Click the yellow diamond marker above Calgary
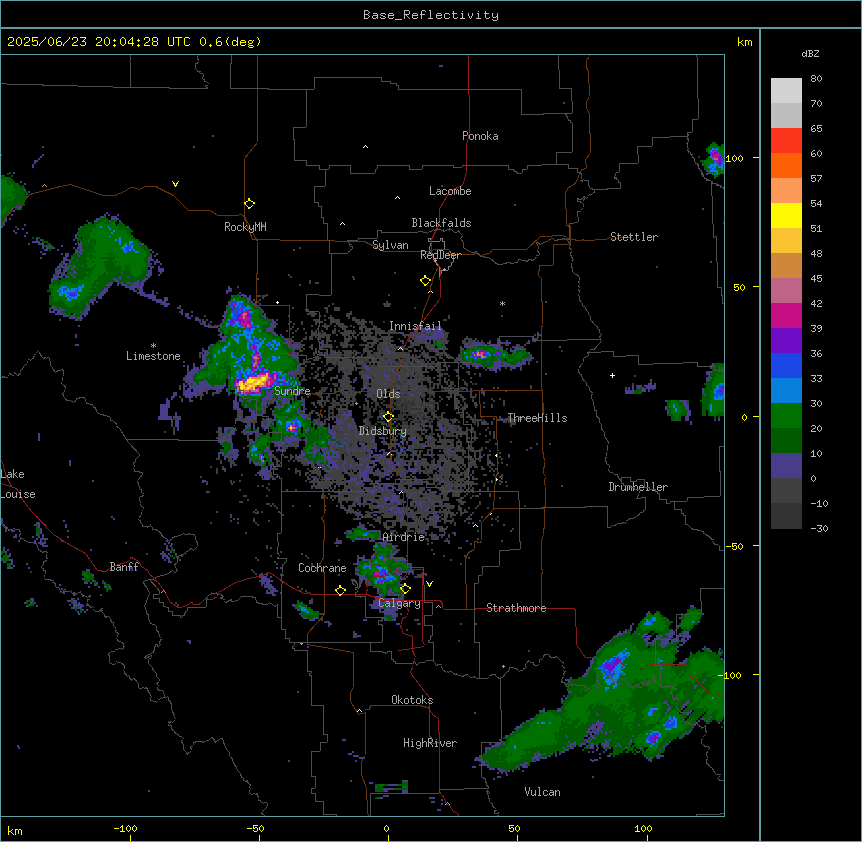The image size is (862, 842). coord(405,589)
